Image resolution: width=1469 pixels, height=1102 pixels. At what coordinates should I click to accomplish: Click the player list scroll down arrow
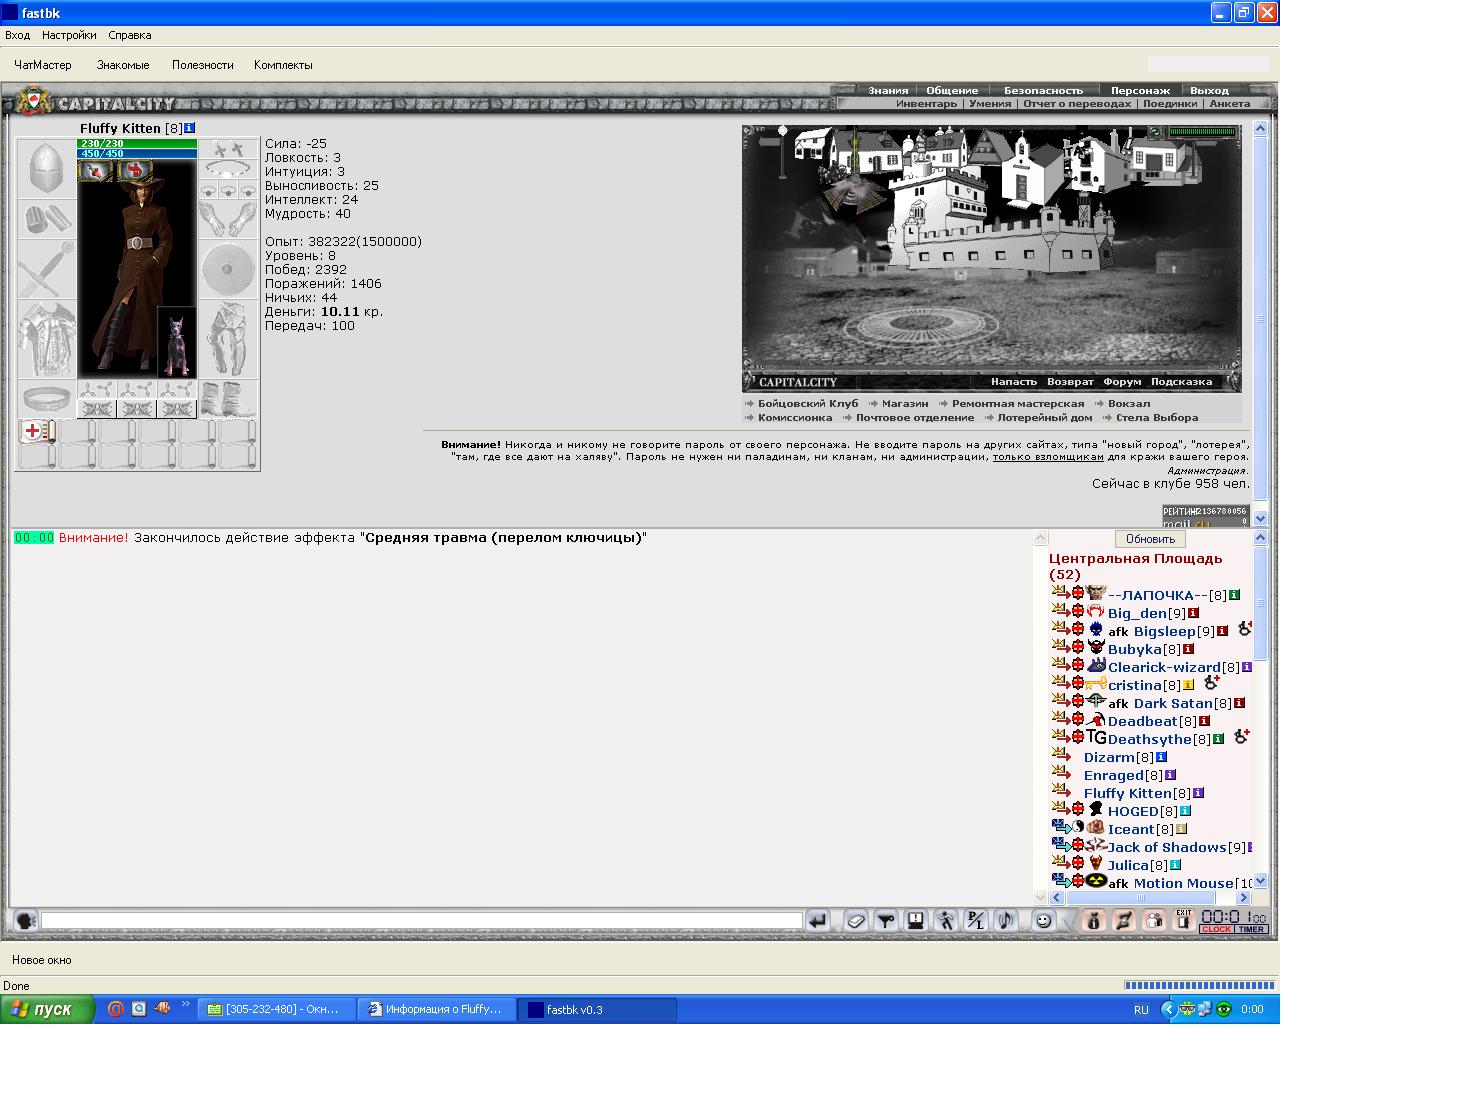coord(1260,881)
